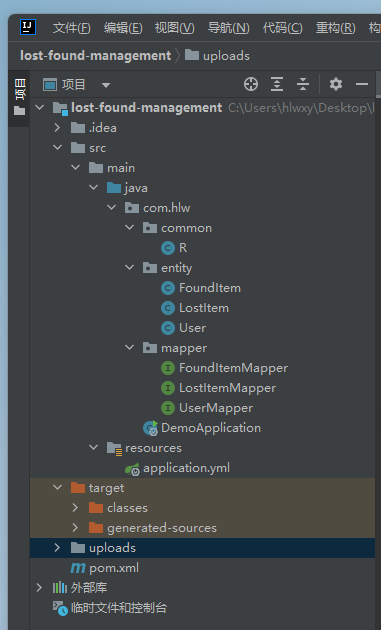Collapse the src folder
Screen dimensions: 381x630
coord(57,147)
